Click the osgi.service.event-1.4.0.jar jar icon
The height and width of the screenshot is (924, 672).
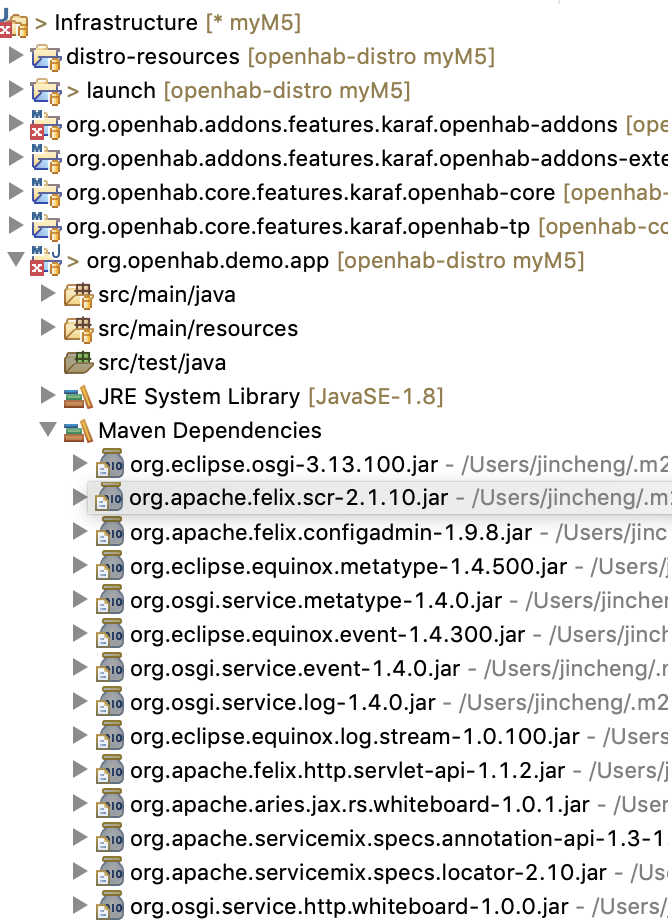coord(110,668)
